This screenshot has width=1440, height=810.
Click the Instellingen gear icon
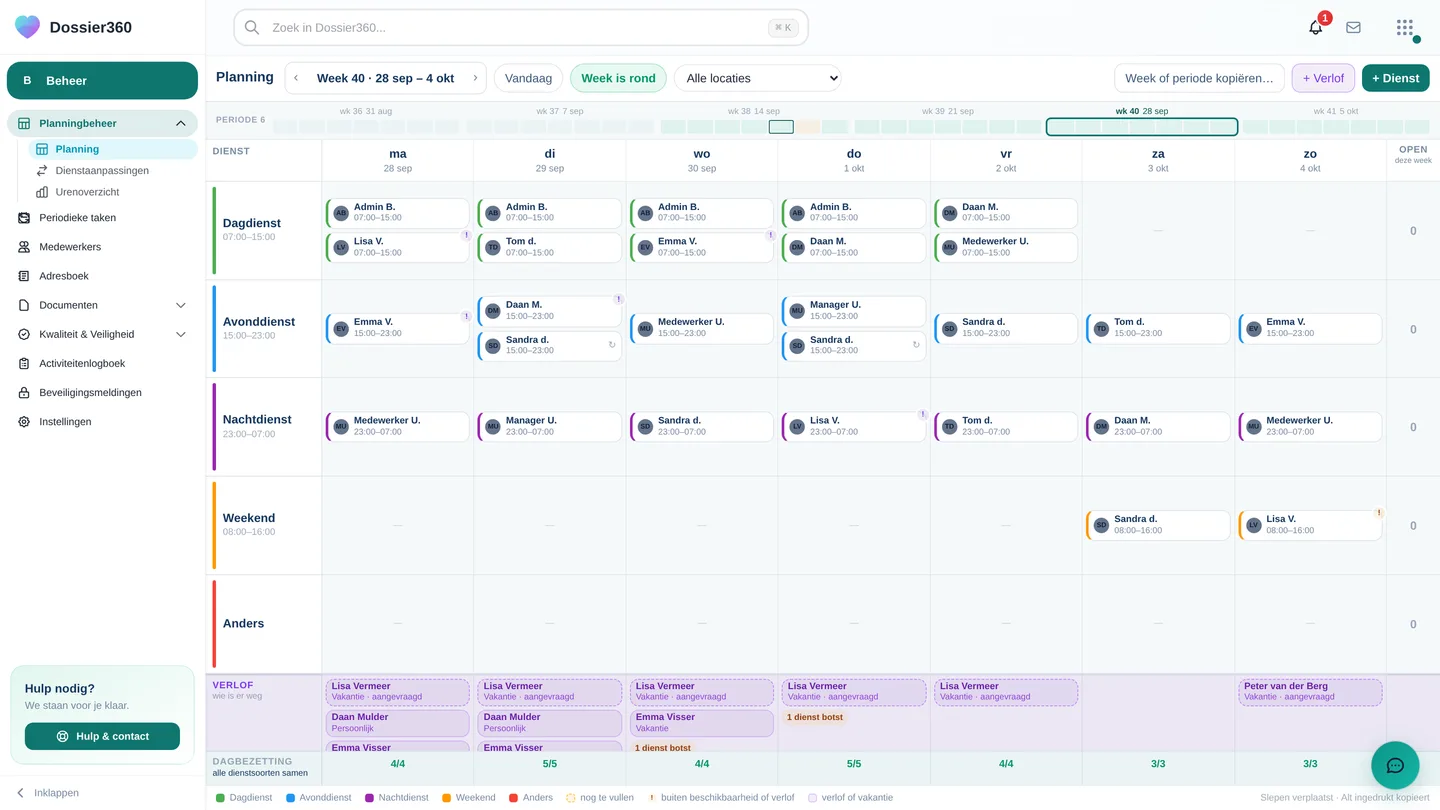[24, 422]
